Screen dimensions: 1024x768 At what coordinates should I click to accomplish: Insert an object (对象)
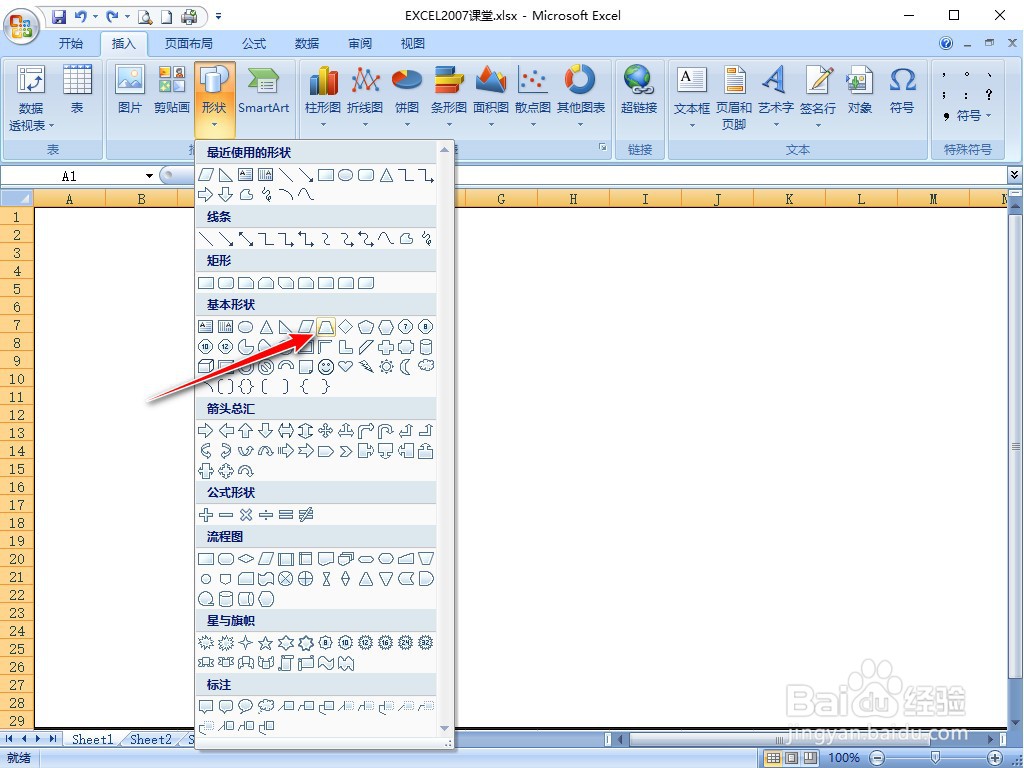(859, 90)
